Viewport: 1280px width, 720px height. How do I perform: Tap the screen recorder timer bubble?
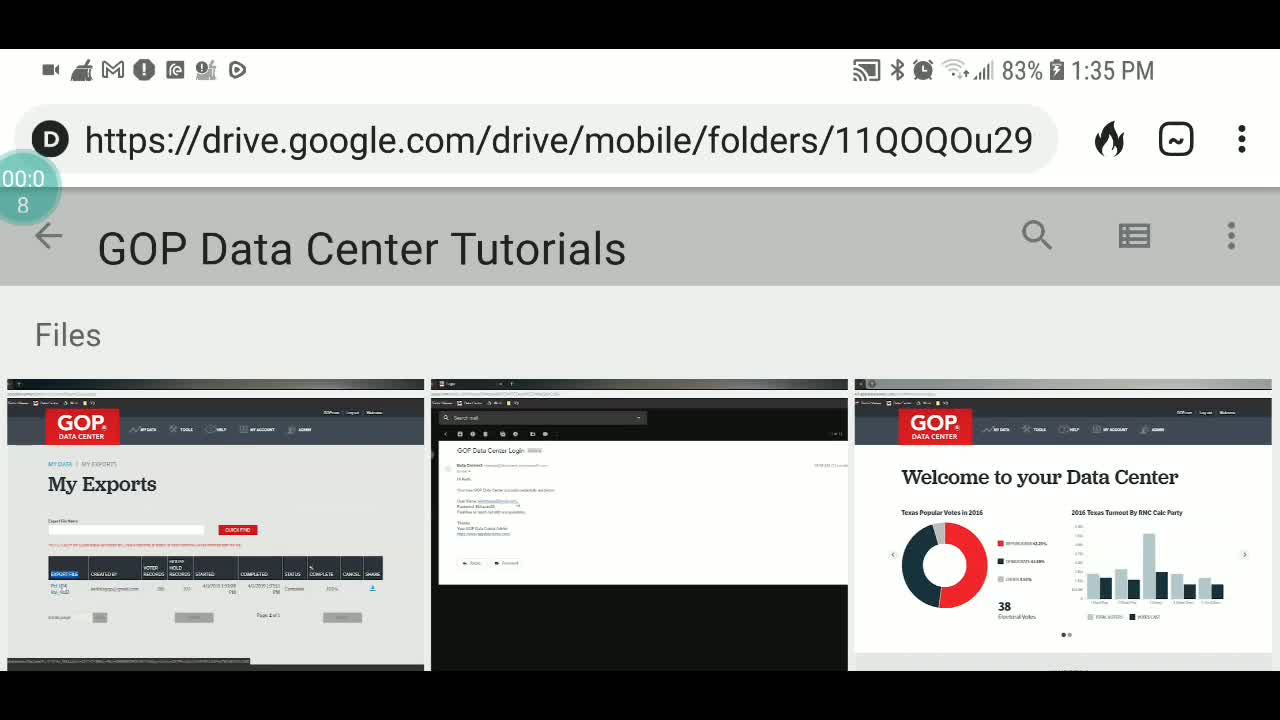24,190
